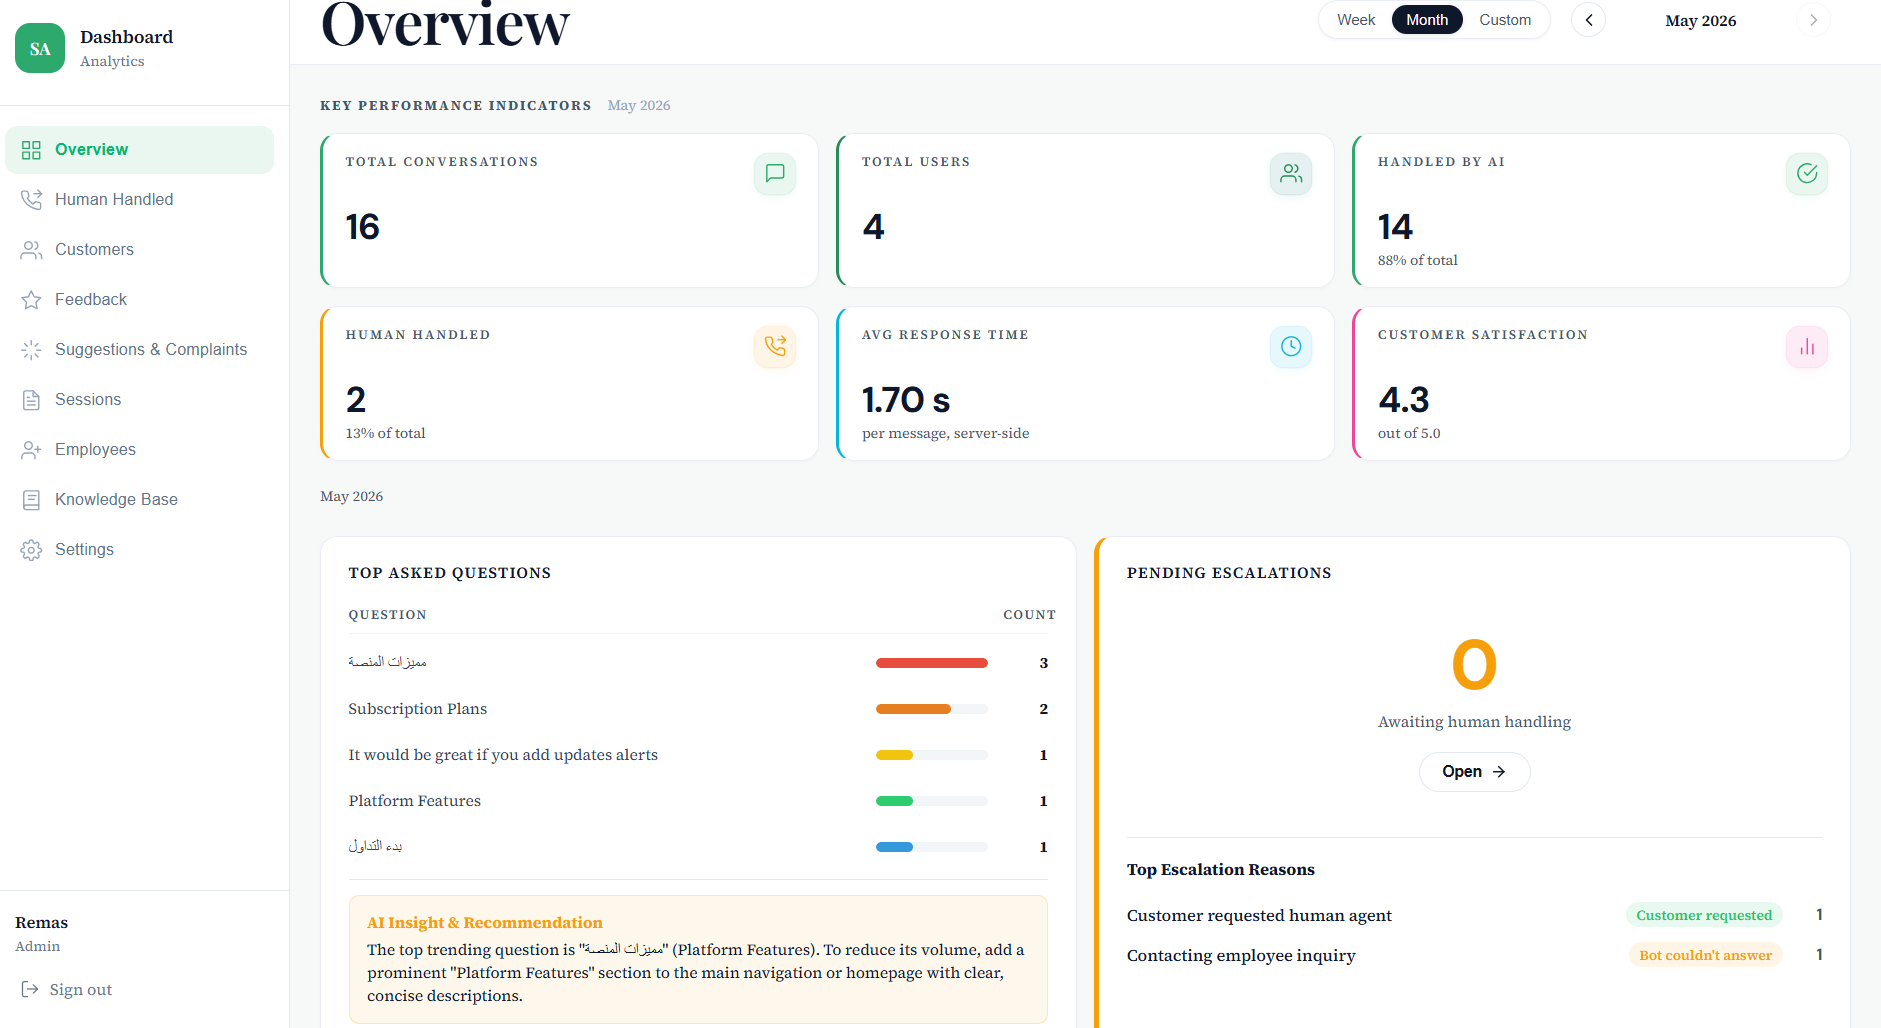Click the clock icon on Avg Response Time
Viewport: 1881px width, 1028px height.
(x=1291, y=346)
